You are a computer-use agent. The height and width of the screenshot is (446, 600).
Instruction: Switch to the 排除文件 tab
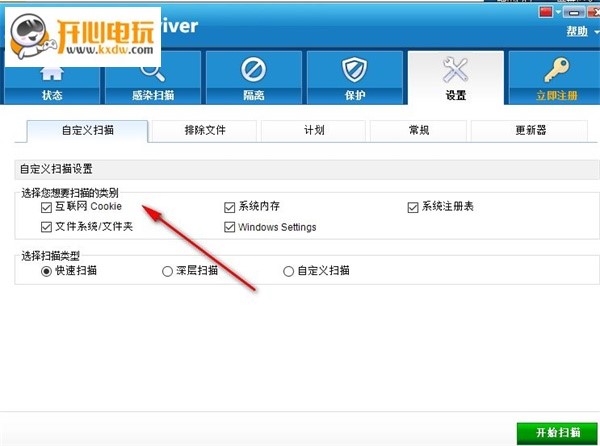pyautogui.click(x=205, y=131)
